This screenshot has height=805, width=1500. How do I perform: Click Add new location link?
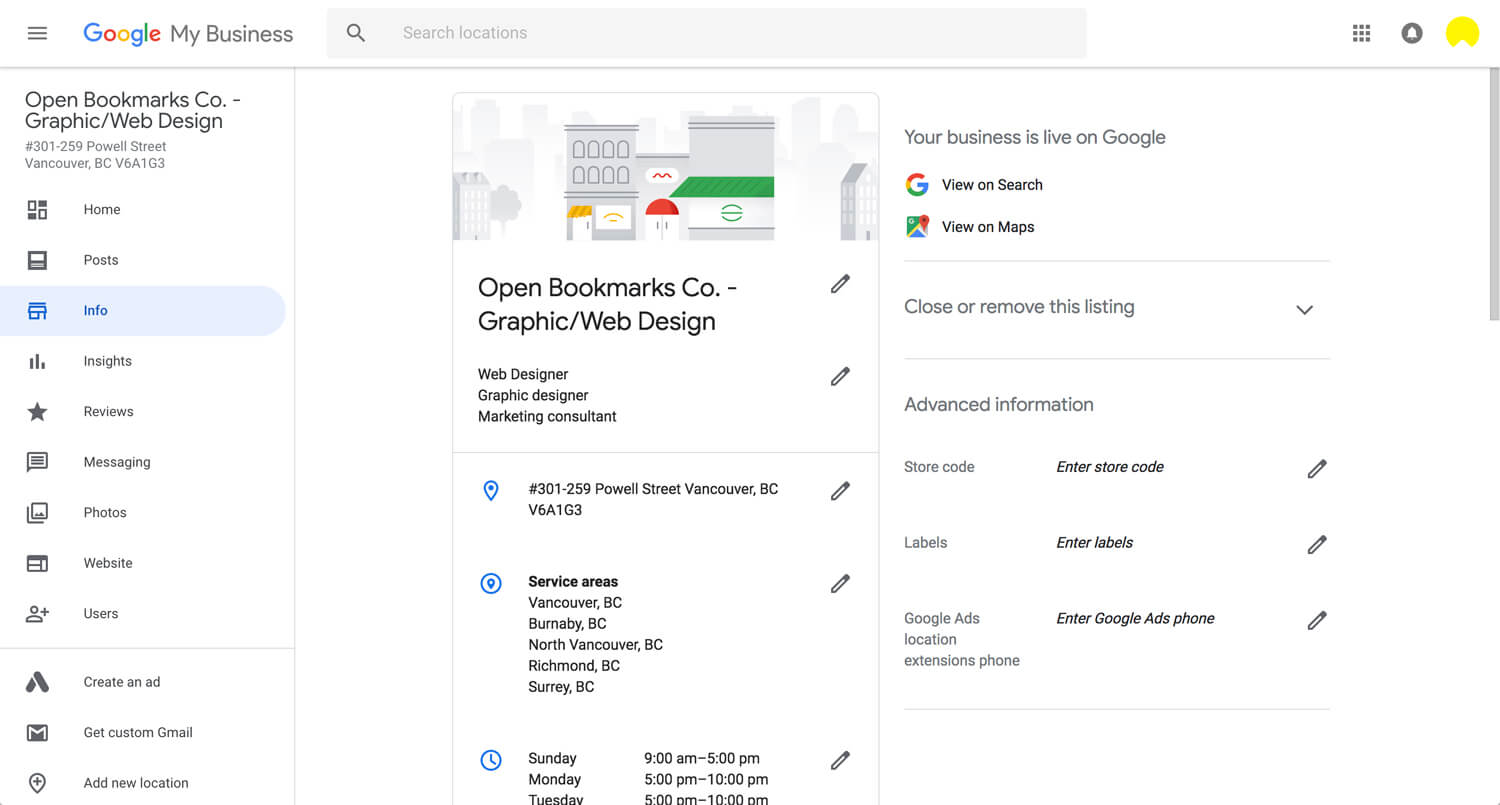(136, 783)
